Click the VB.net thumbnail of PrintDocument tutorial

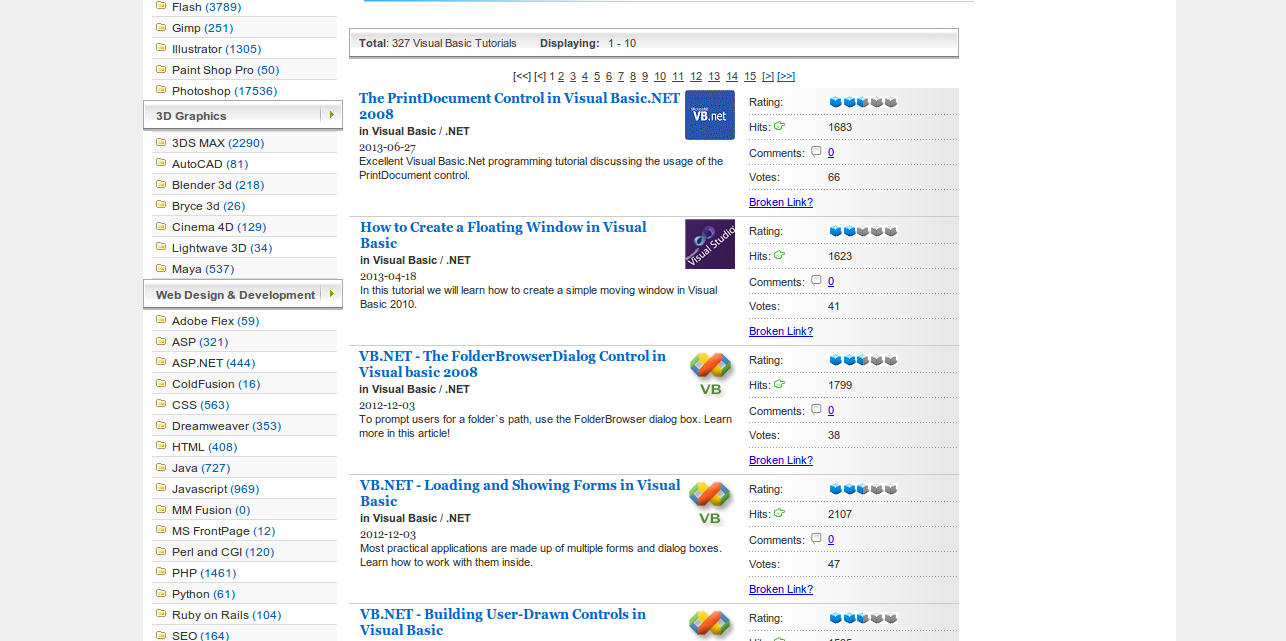710,115
